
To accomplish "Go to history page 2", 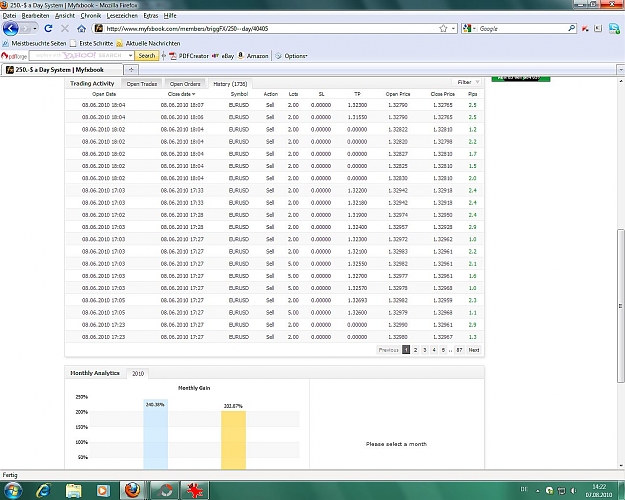I will (415, 350).
